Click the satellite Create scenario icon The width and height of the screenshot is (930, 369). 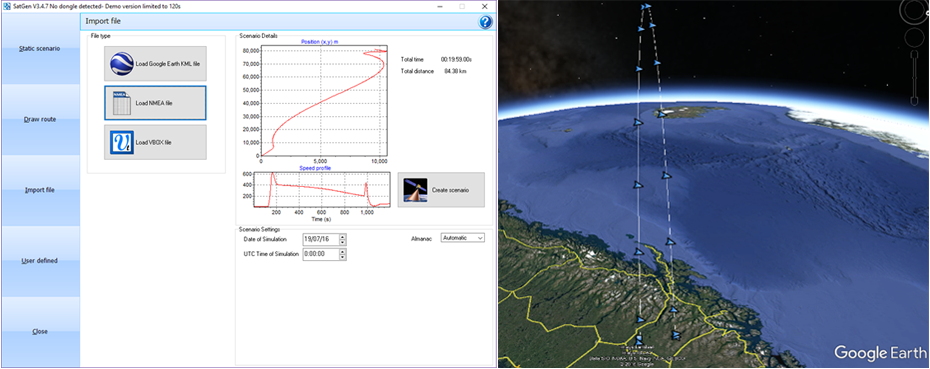click(x=415, y=190)
